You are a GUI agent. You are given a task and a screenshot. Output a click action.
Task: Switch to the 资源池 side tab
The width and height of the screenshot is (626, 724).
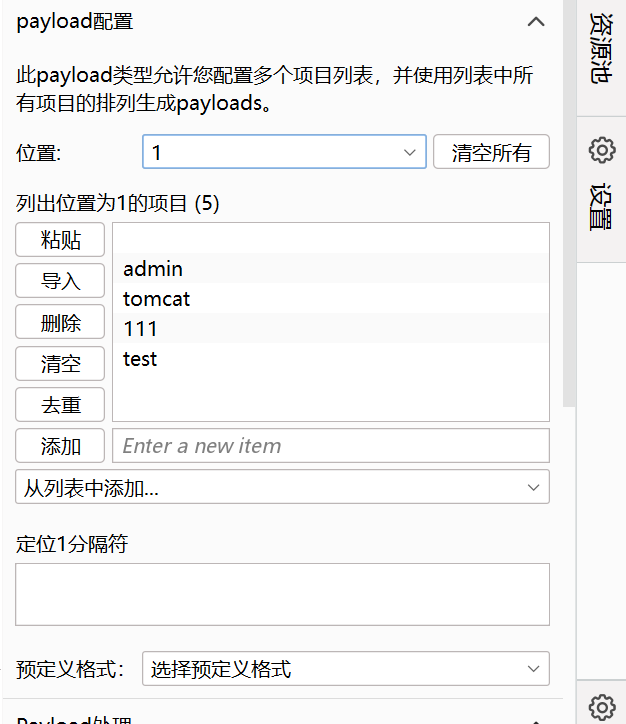coord(600,50)
